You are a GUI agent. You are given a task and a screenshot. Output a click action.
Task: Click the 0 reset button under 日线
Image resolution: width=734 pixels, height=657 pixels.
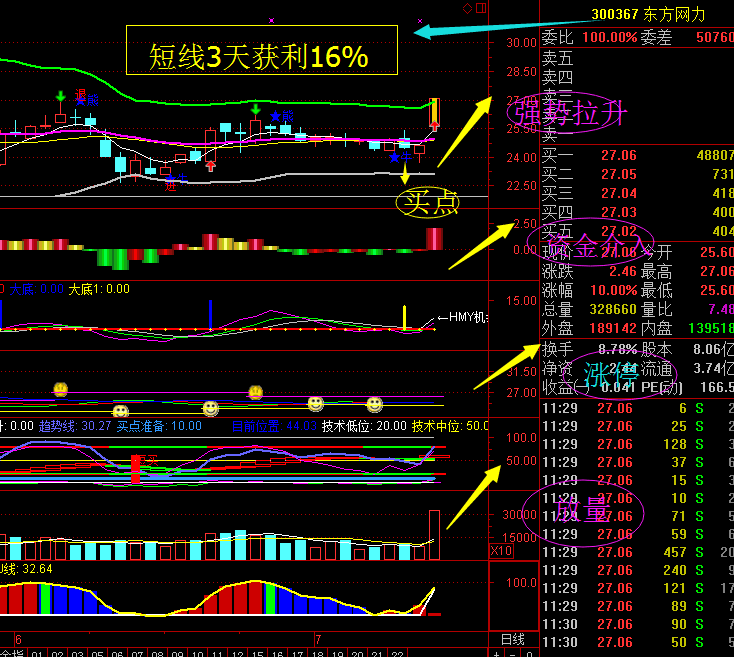coord(529,653)
